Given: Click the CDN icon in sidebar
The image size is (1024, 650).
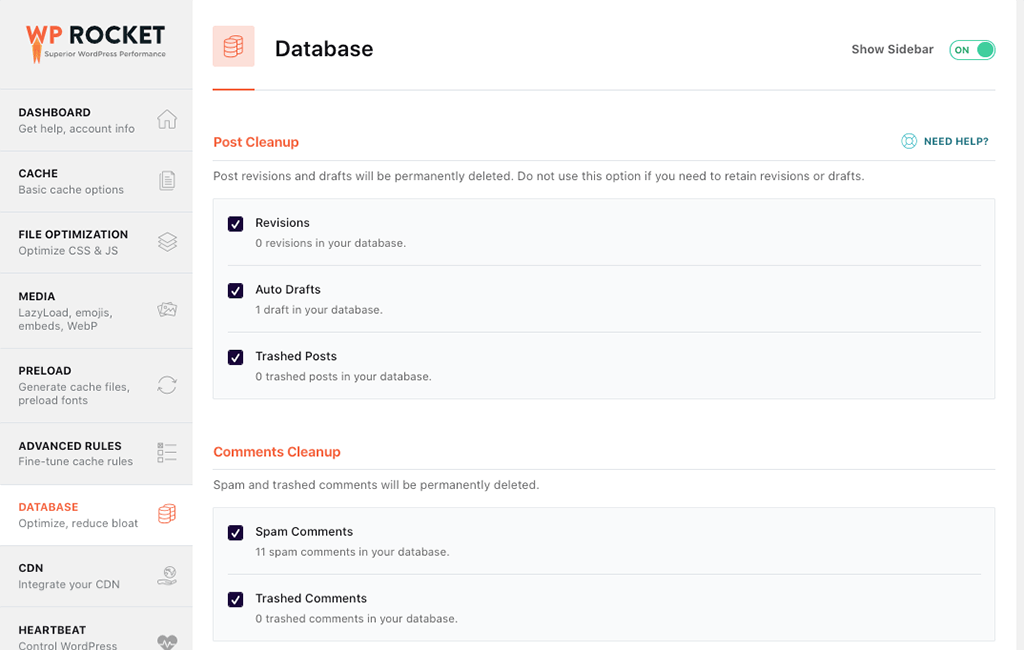Looking at the screenshot, I should tap(167, 575).
